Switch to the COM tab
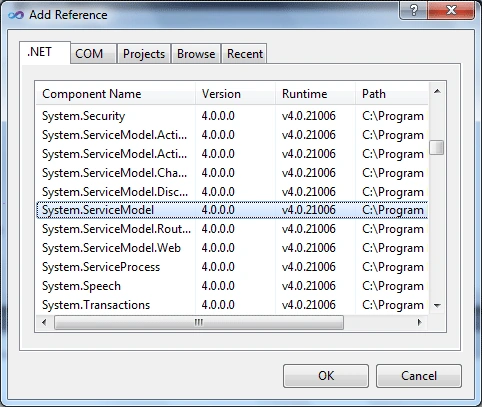This screenshot has width=482, height=407. (93, 53)
